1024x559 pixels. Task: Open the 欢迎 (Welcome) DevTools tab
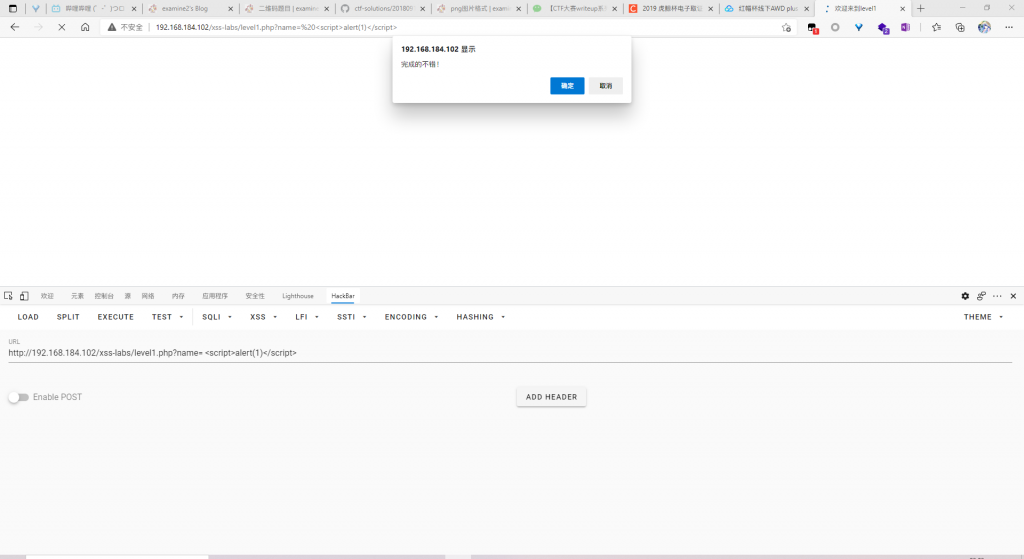[47, 296]
